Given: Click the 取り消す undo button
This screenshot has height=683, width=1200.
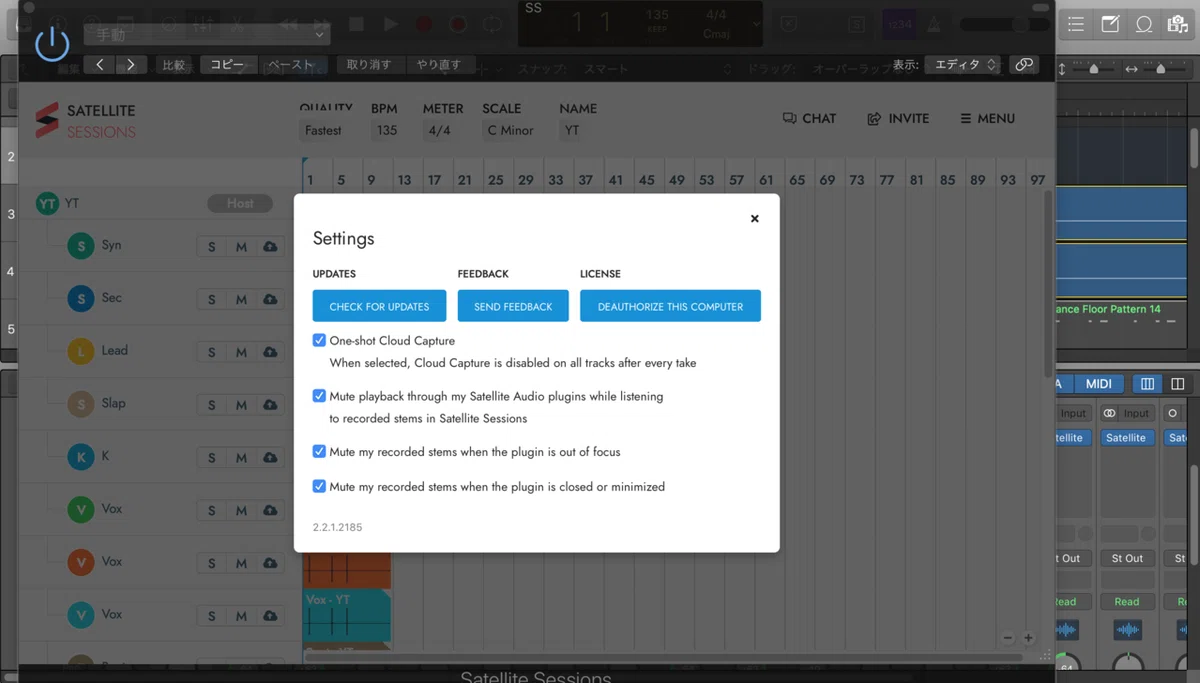Looking at the screenshot, I should click(x=369, y=64).
